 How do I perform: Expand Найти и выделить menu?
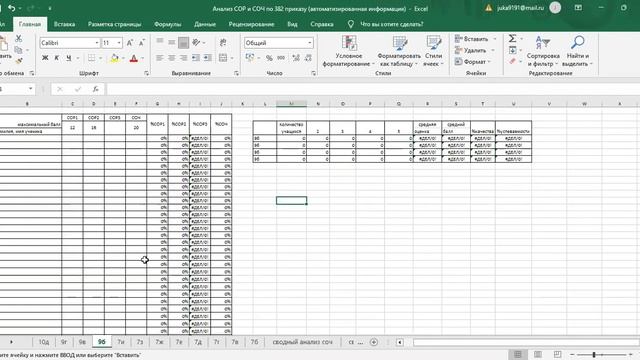tap(577, 51)
